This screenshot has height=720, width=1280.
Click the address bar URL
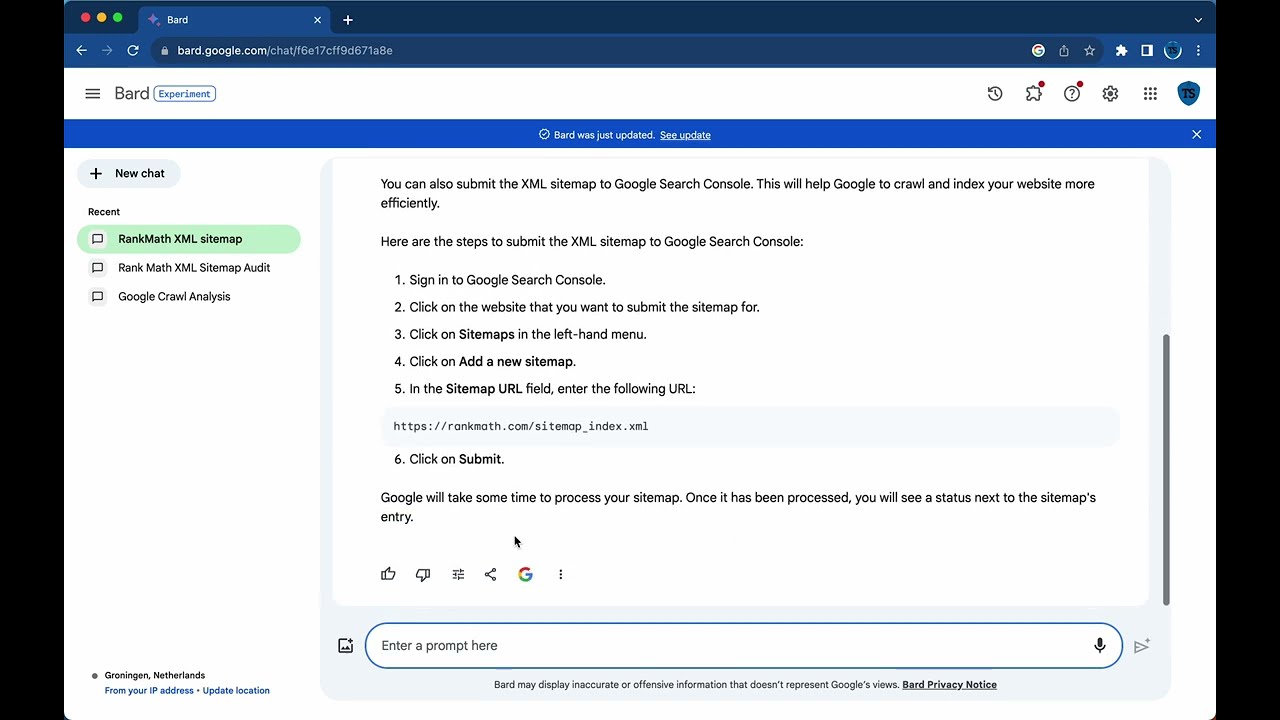[x=285, y=50]
